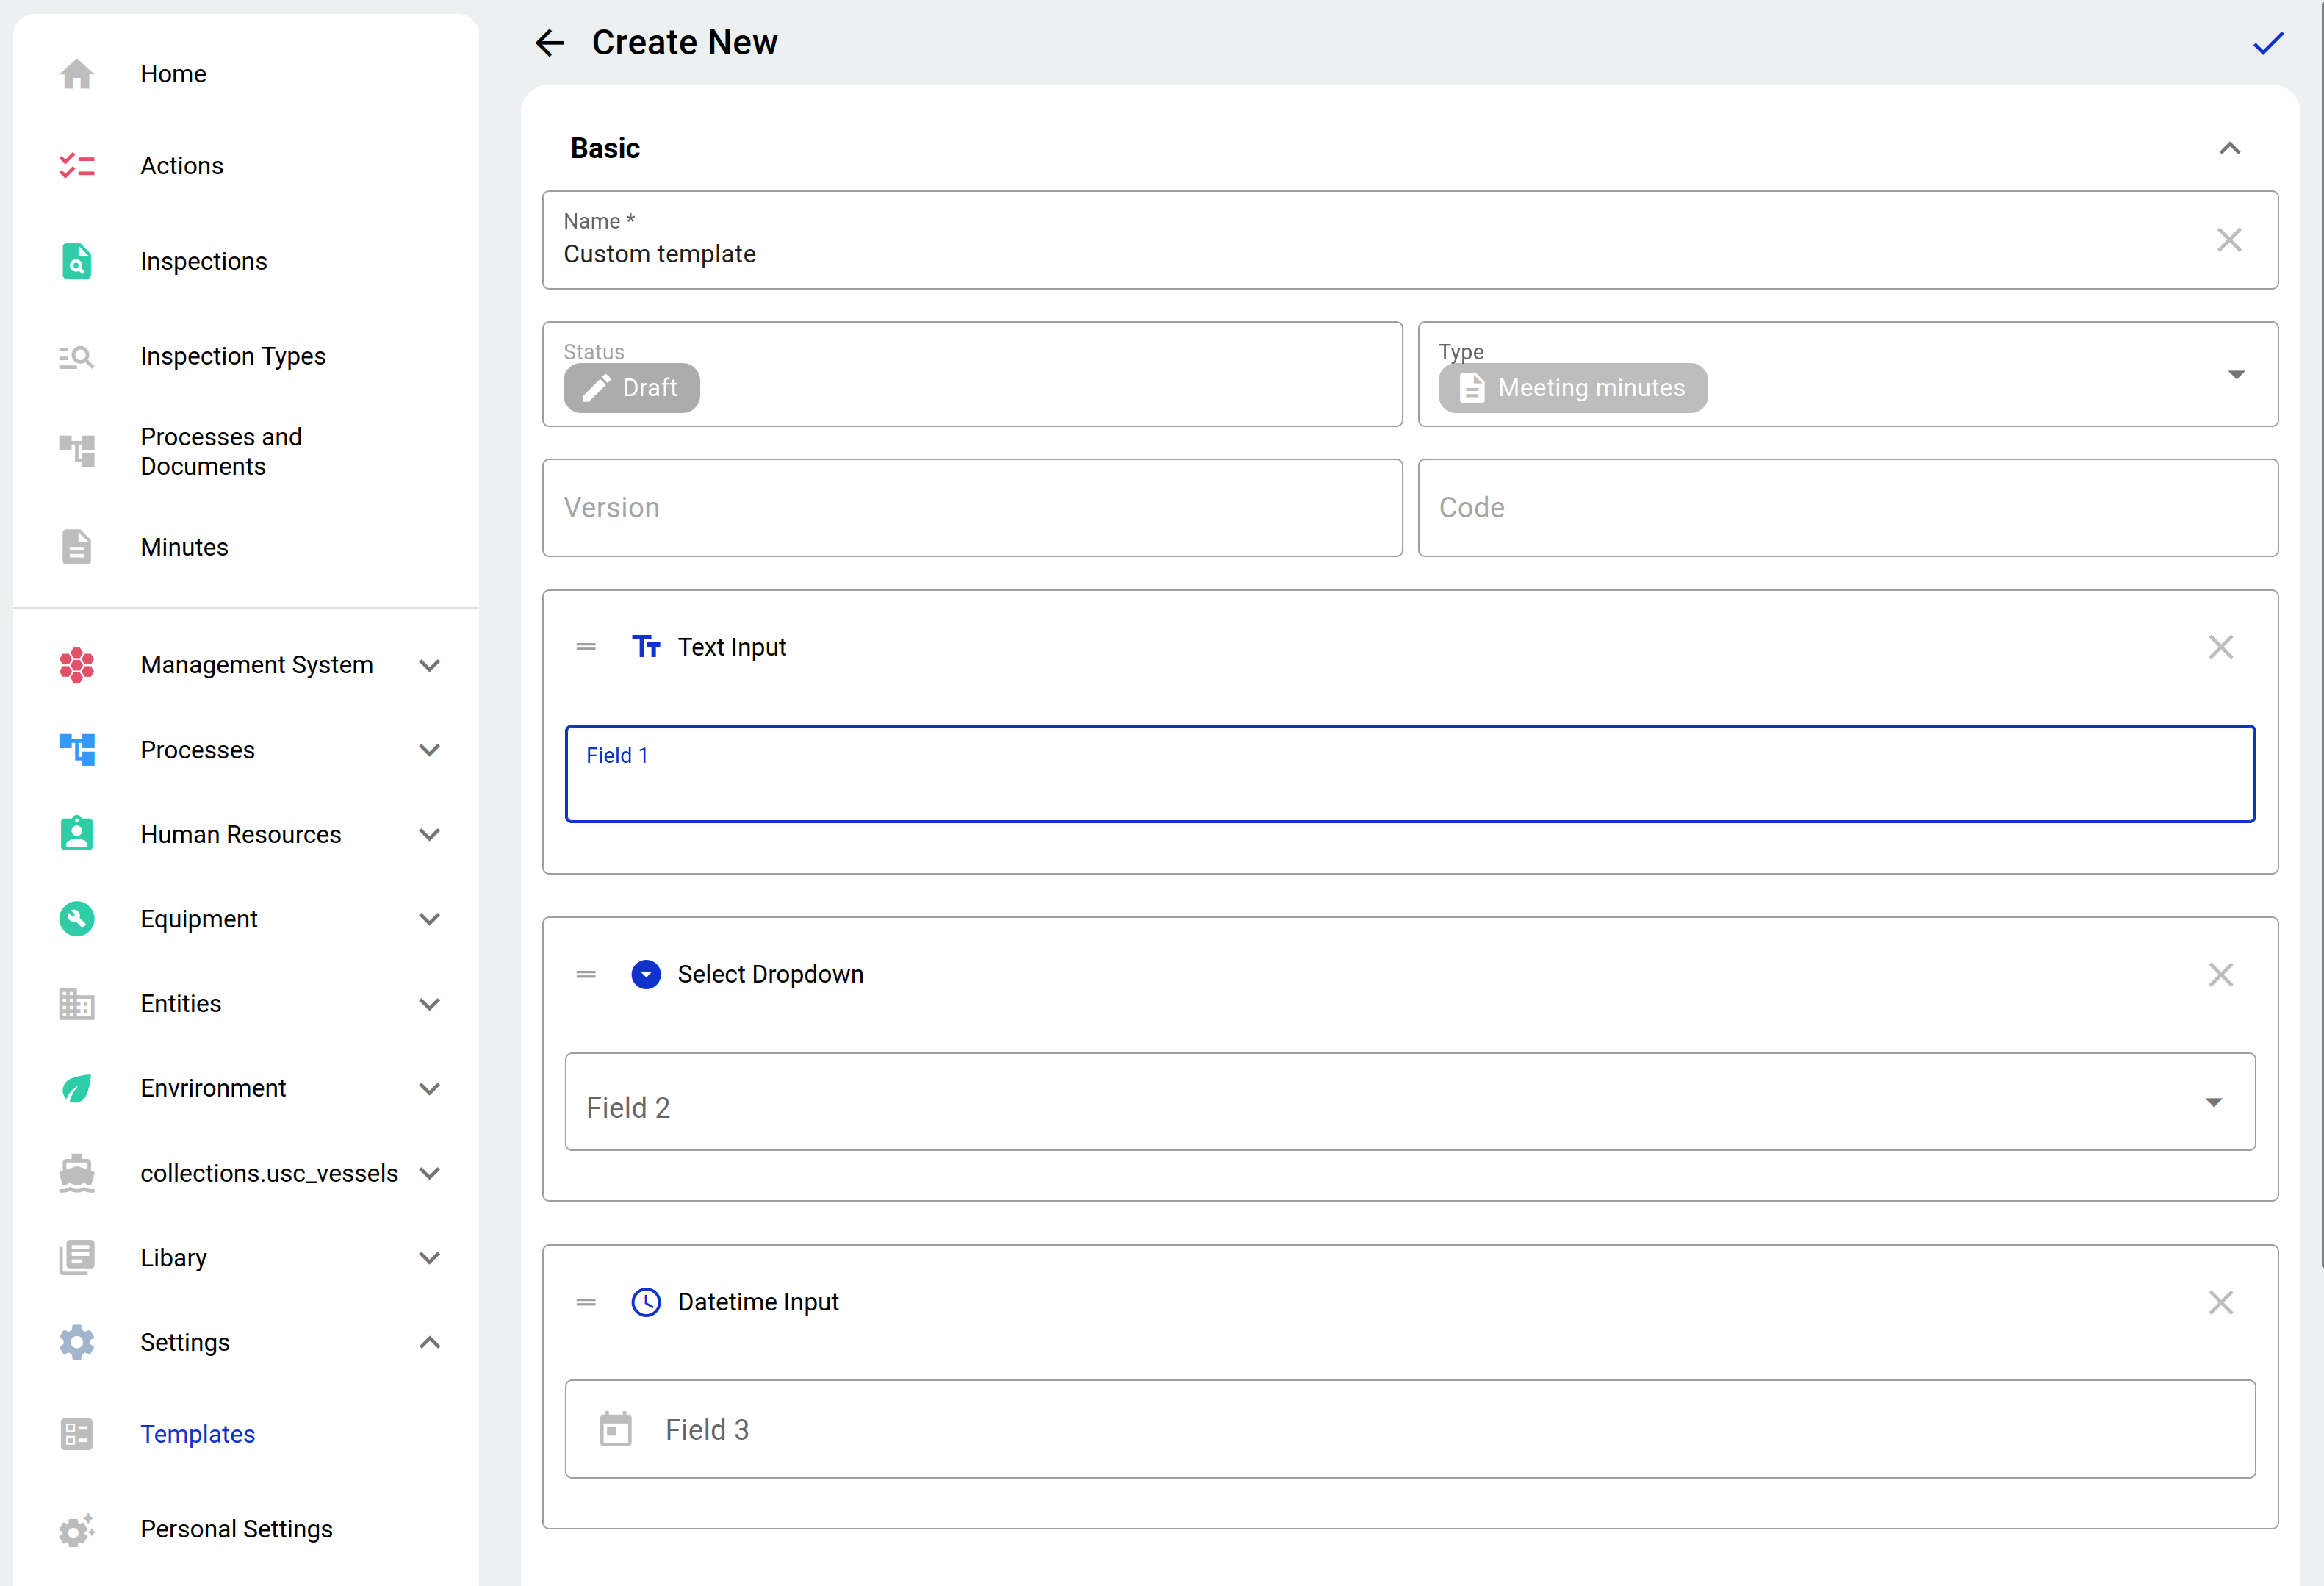The image size is (2324, 1586).
Task: Click the blue confirm checkmark icon
Action: [2267, 43]
